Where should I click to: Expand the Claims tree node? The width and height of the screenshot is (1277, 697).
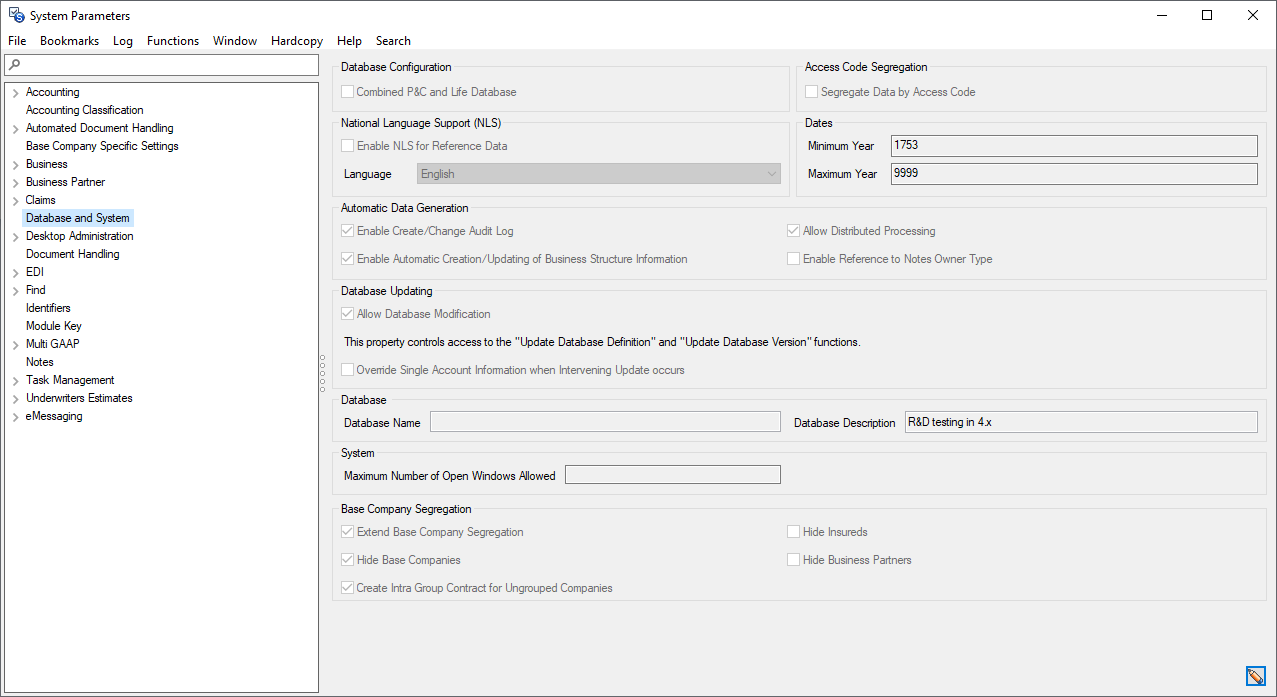(x=13, y=199)
